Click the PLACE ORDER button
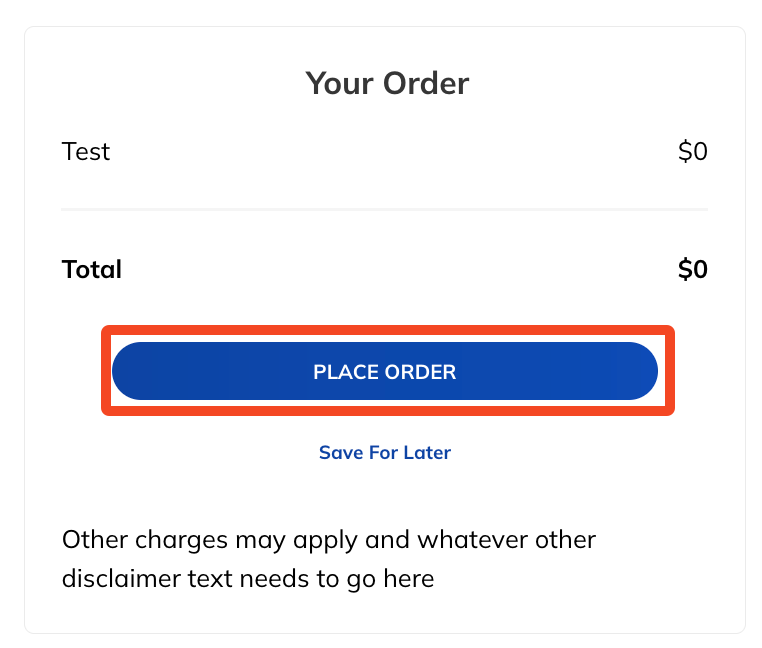762x648 pixels. [x=385, y=372]
